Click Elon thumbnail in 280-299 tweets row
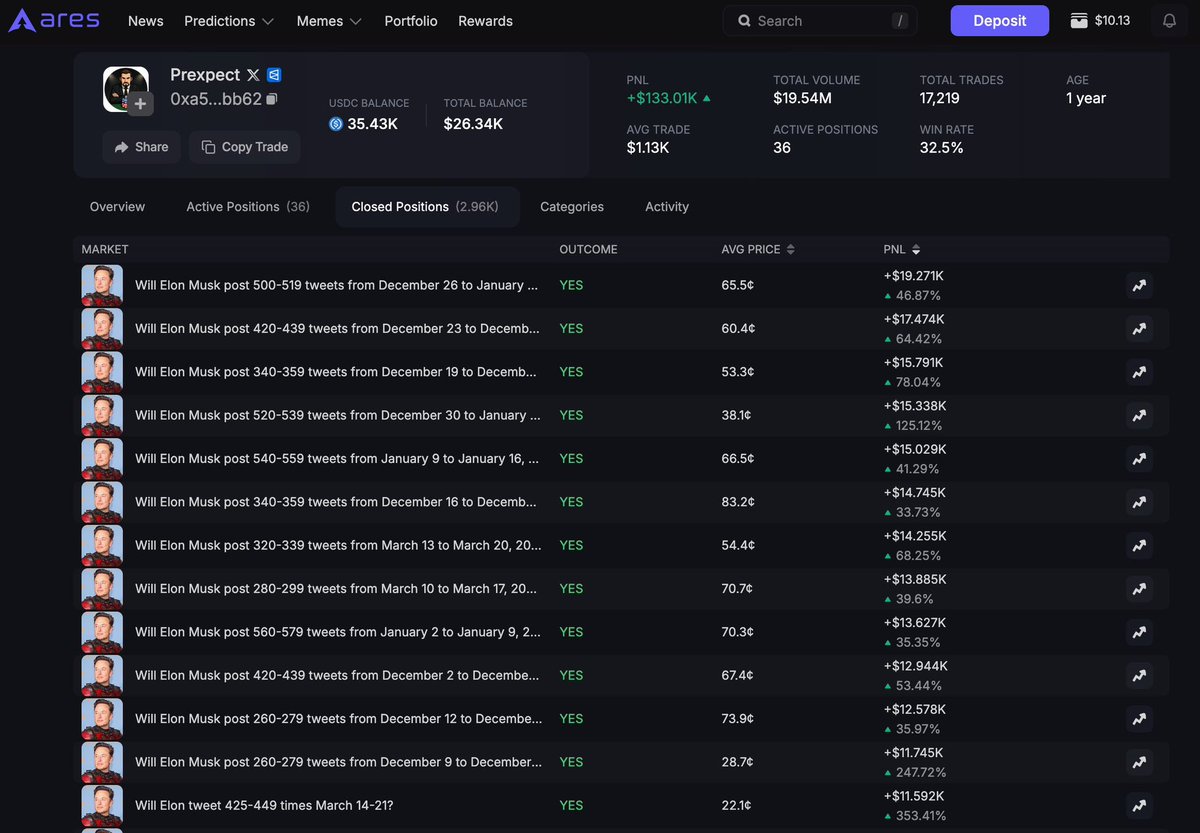1200x833 pixels. [x=102, y=589]
